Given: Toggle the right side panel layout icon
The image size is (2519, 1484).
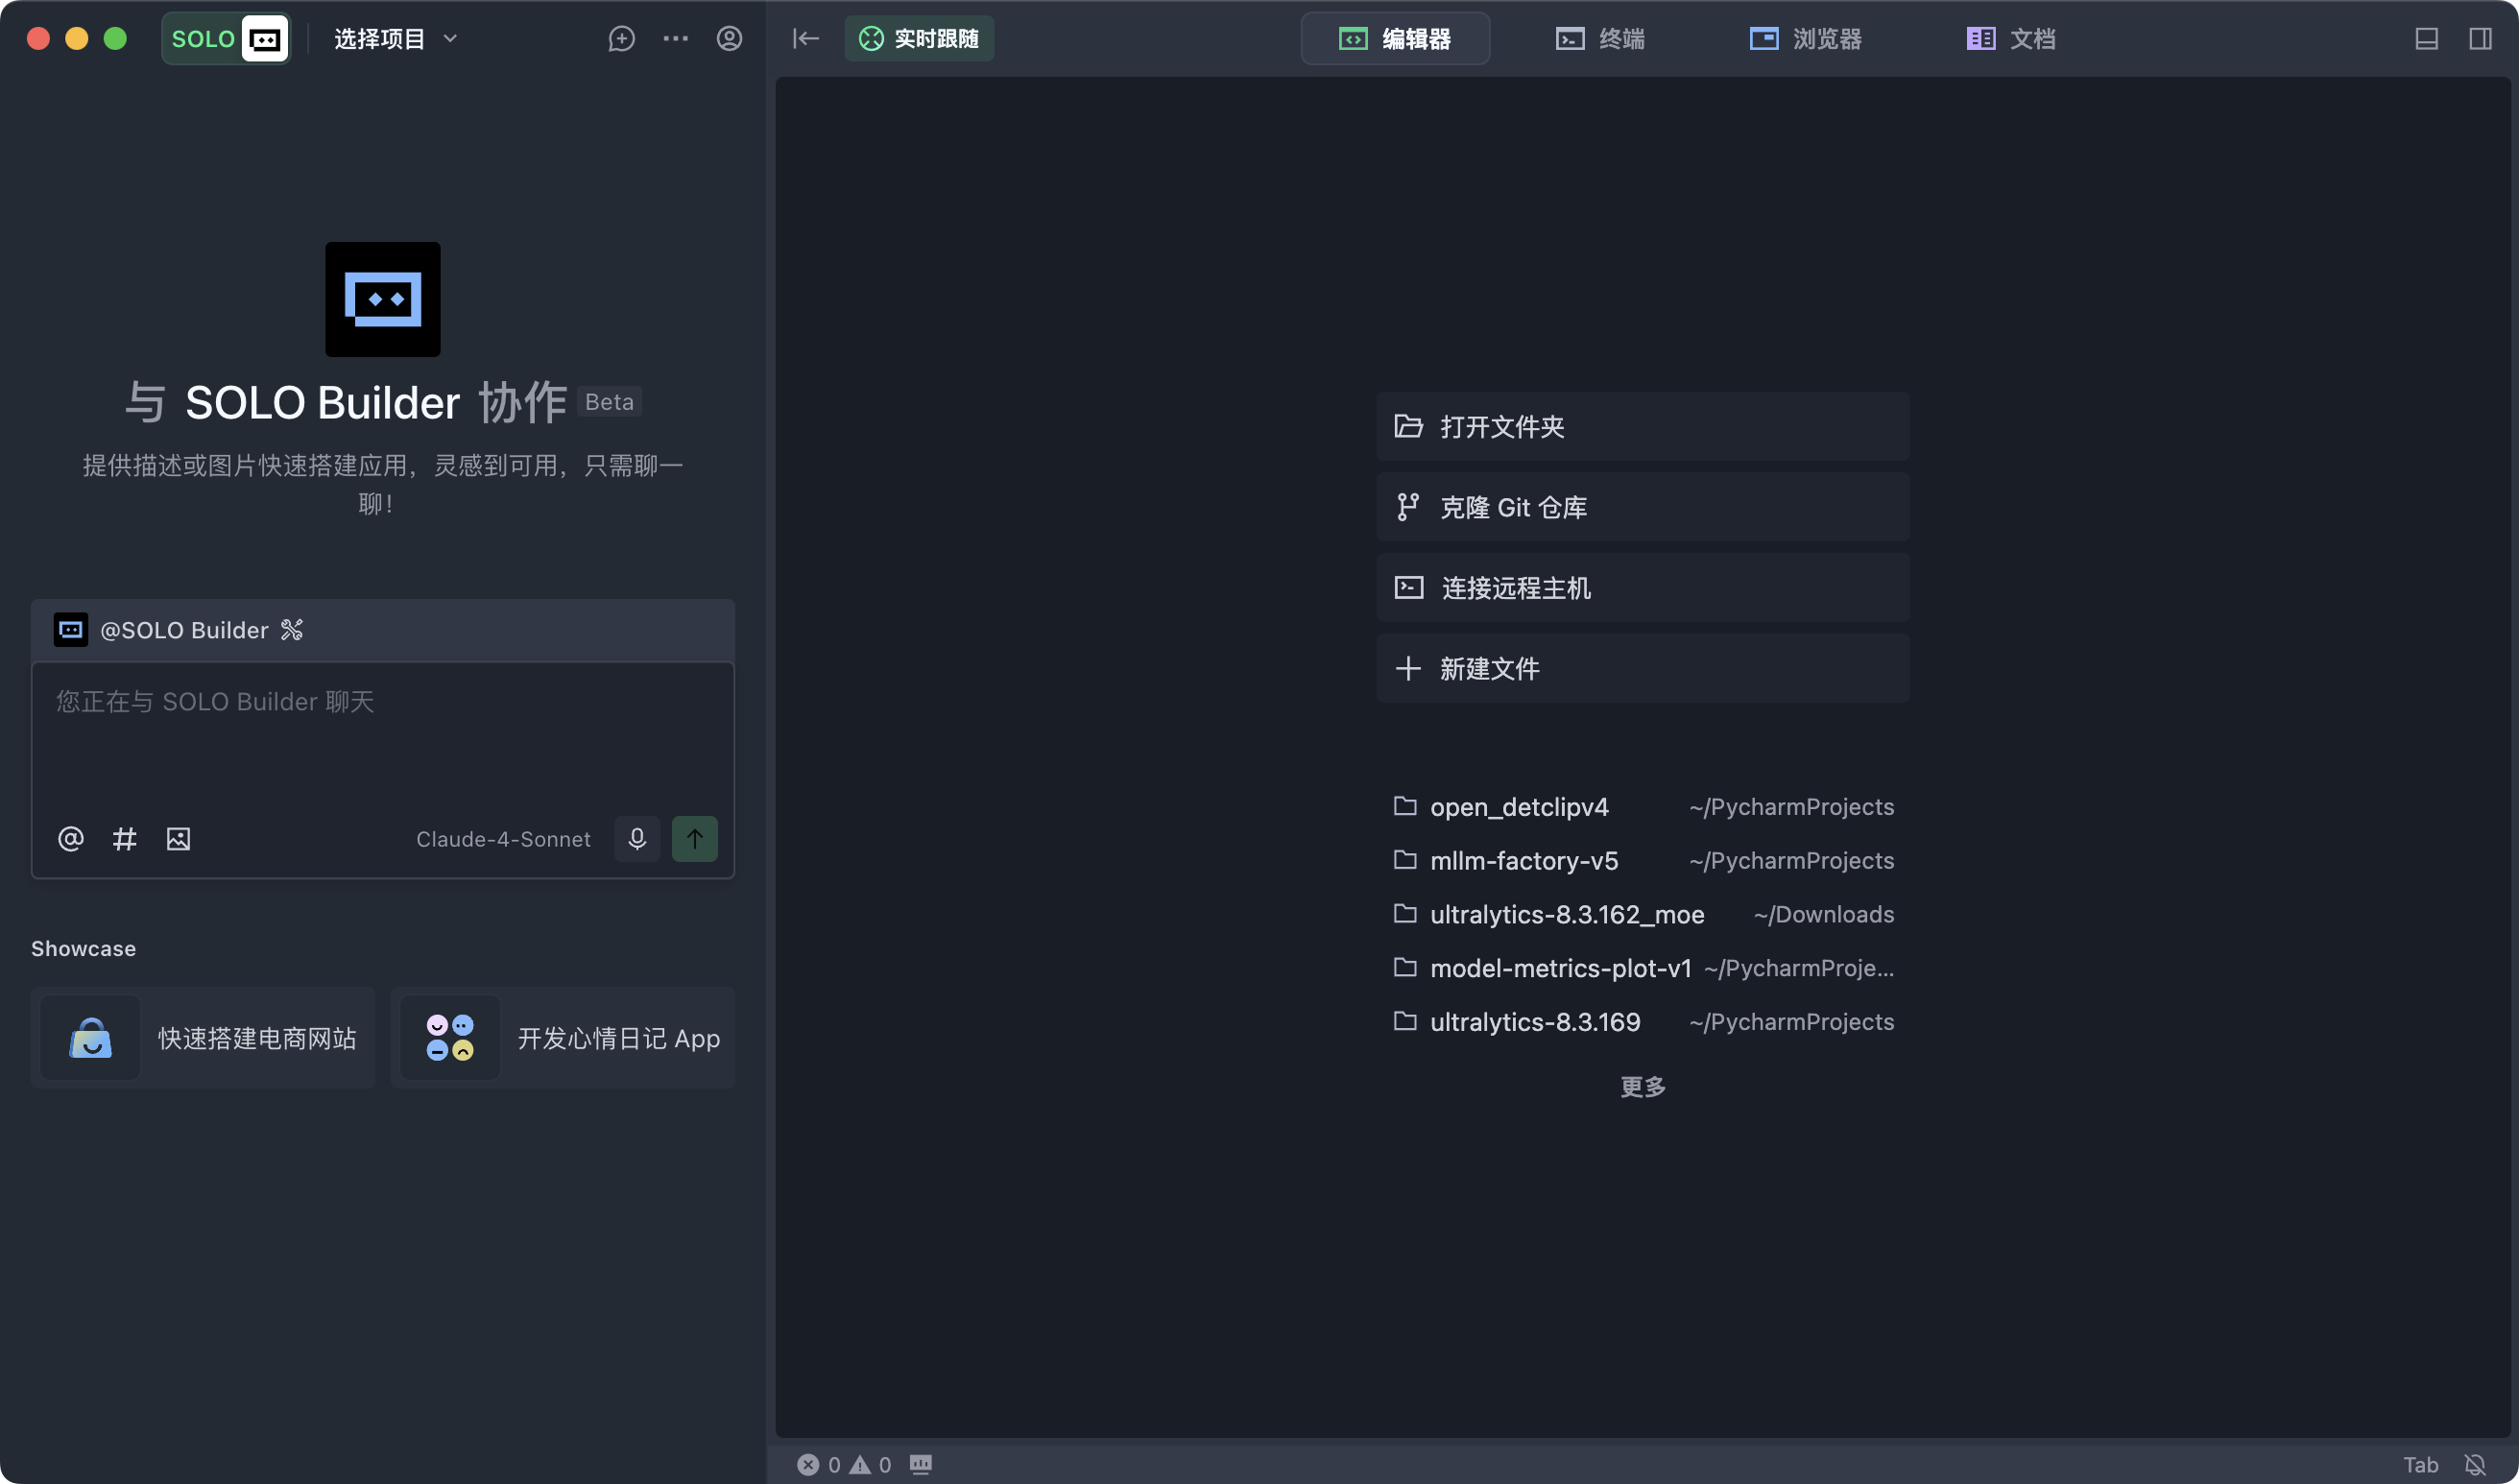Looking at the screenshot, I should [x=2480, y=39].
